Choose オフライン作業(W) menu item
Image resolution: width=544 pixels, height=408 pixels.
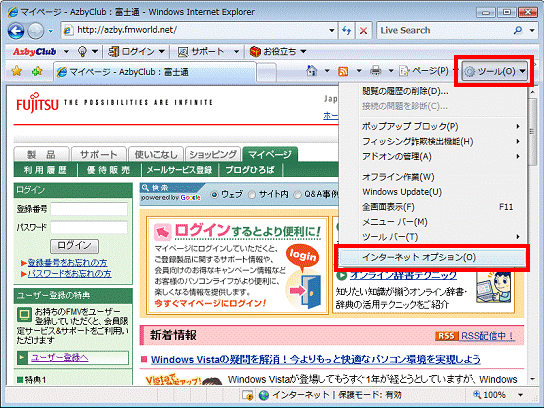click(x=432, y=177)
